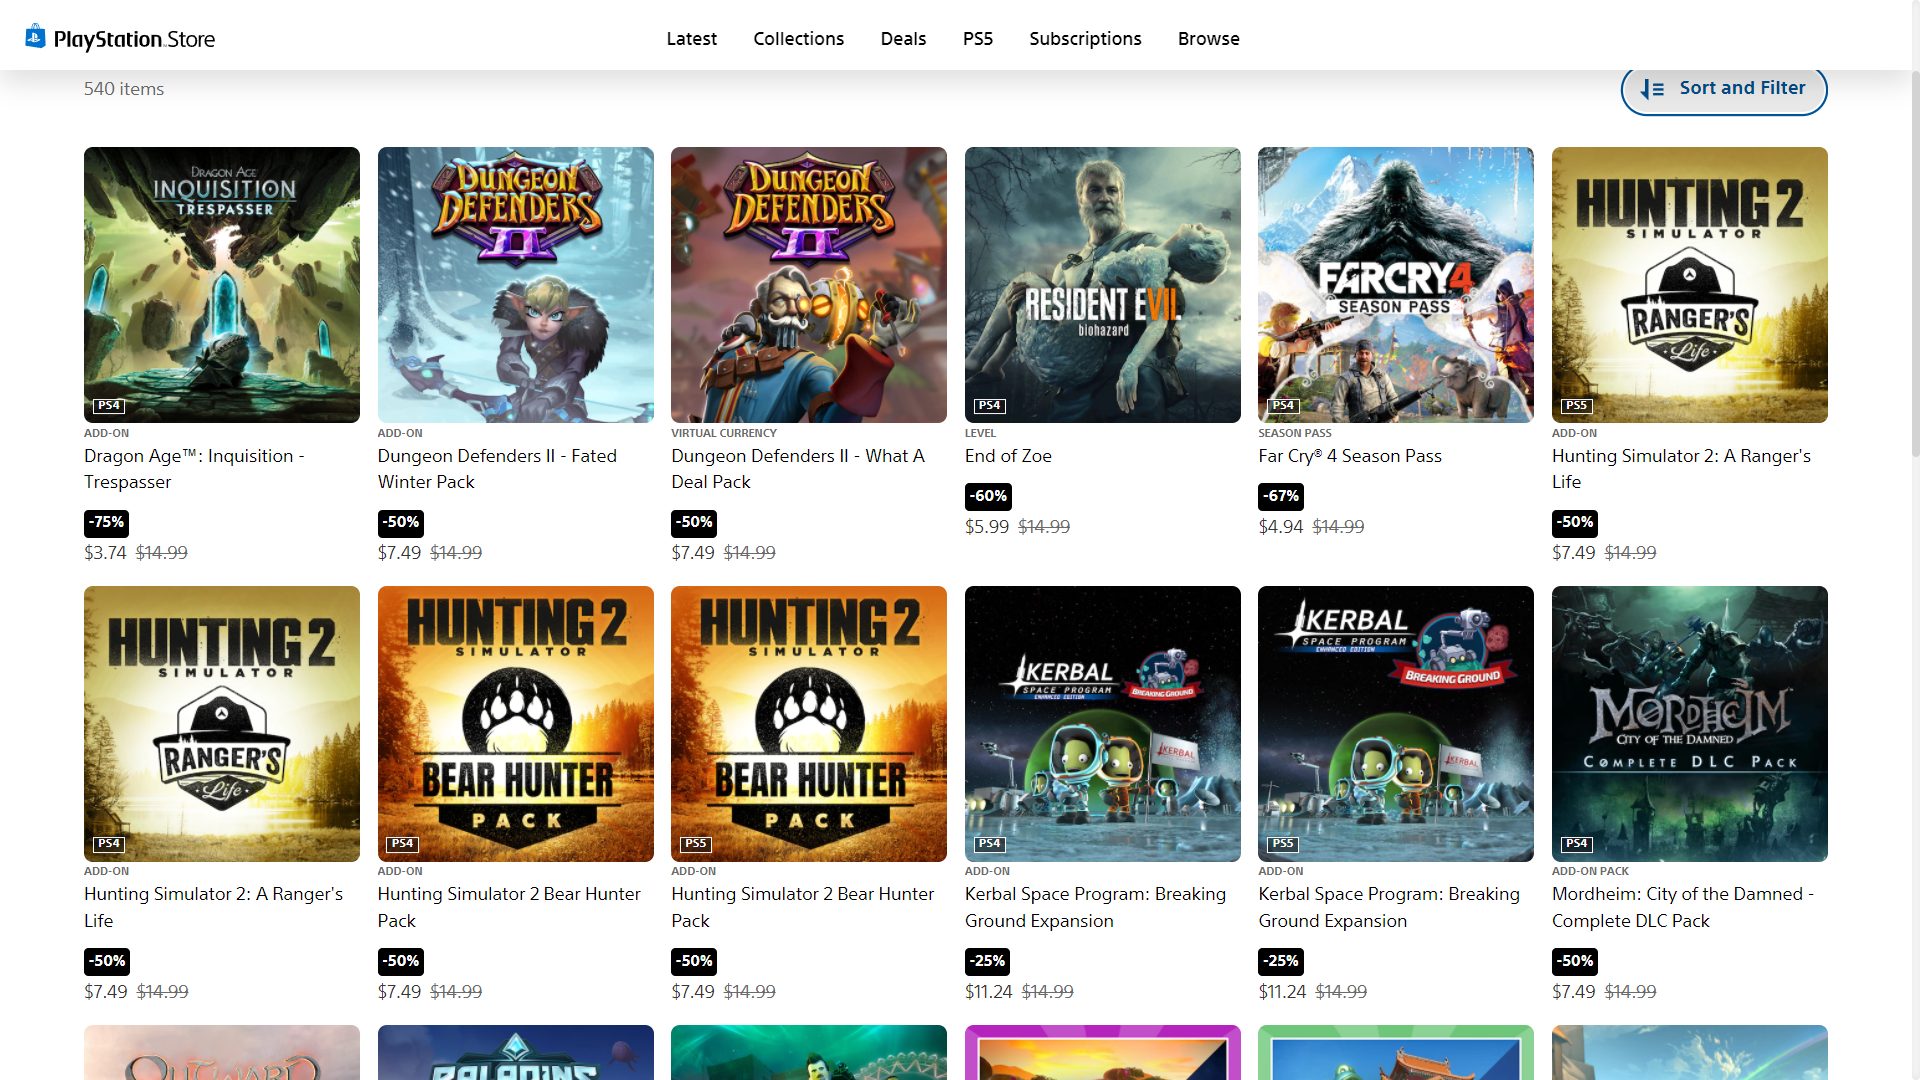Go to the Deals tab
The image size is (1920, 1080).
[x=903, y=39]
